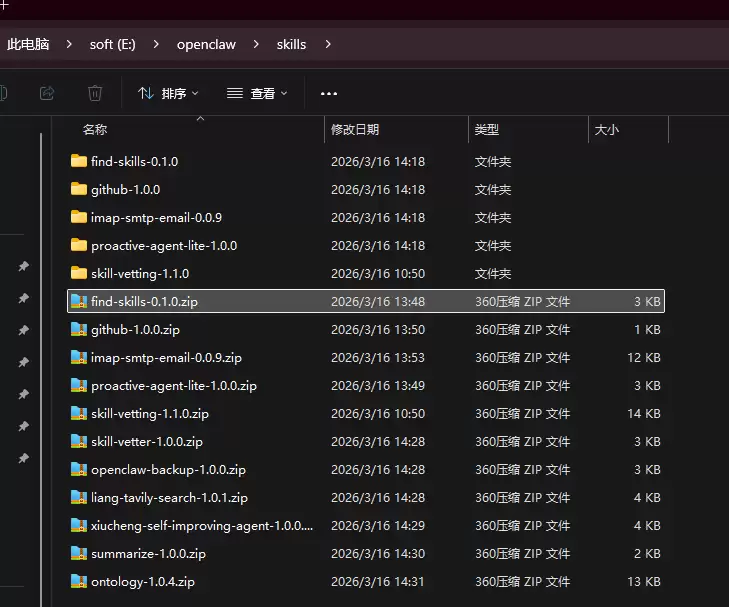729x607 pixels.
Task: Click the 1 KB size of github zip
Action: [647, 330]
